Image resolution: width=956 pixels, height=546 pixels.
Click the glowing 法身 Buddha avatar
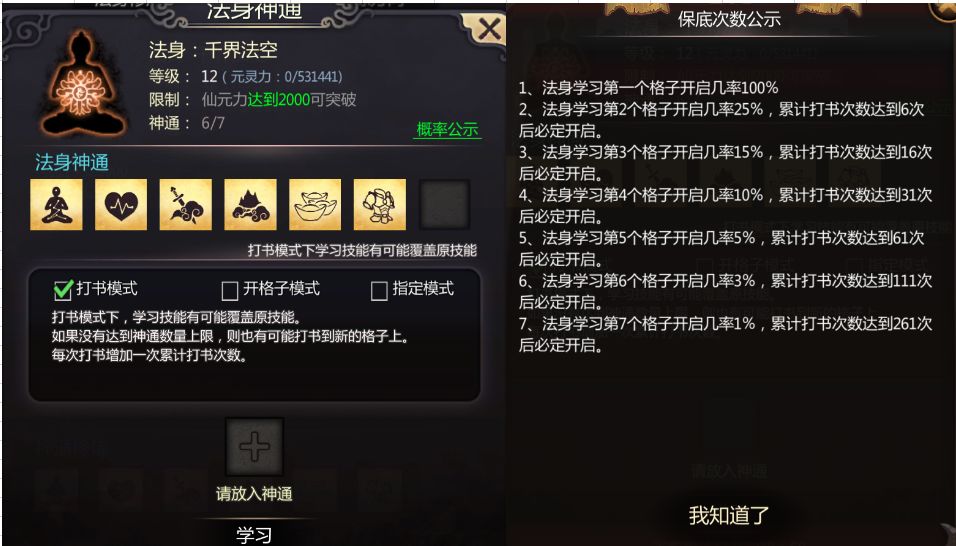tap(82, 83)
